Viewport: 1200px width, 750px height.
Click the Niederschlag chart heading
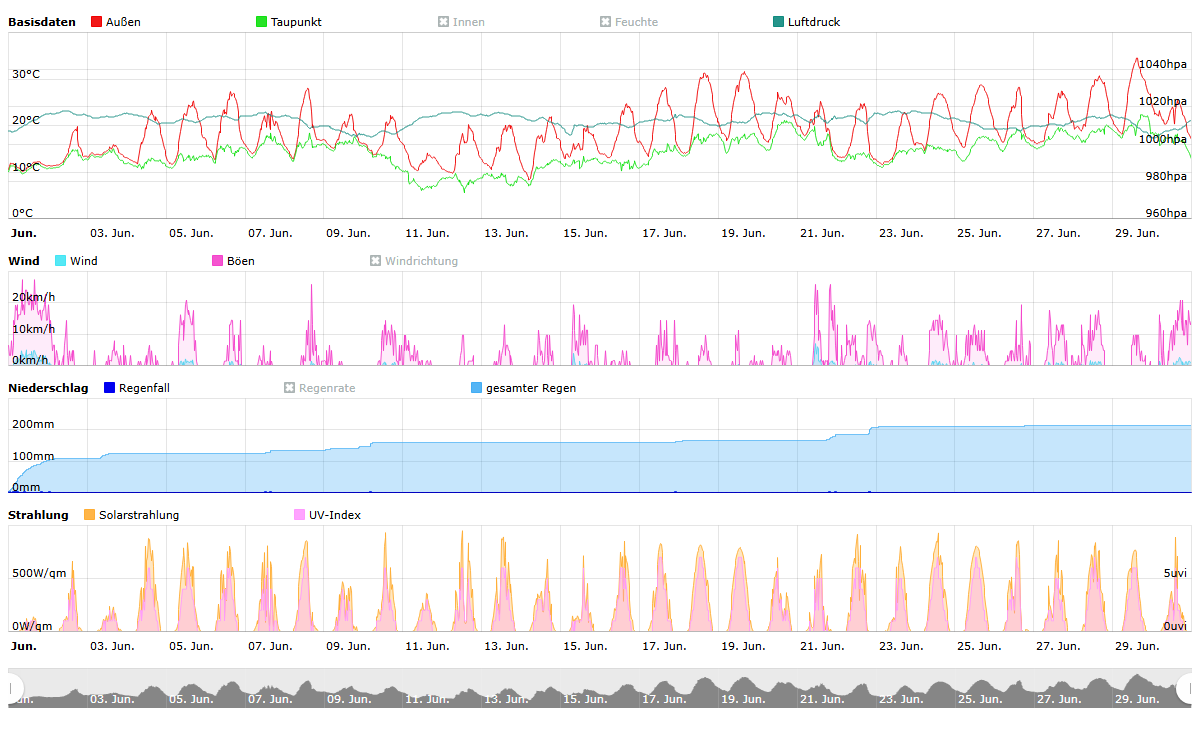[x=48, y=388]
